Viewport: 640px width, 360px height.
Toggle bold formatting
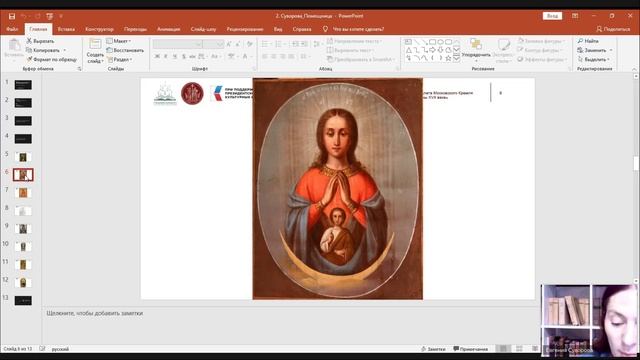point(157,56)
